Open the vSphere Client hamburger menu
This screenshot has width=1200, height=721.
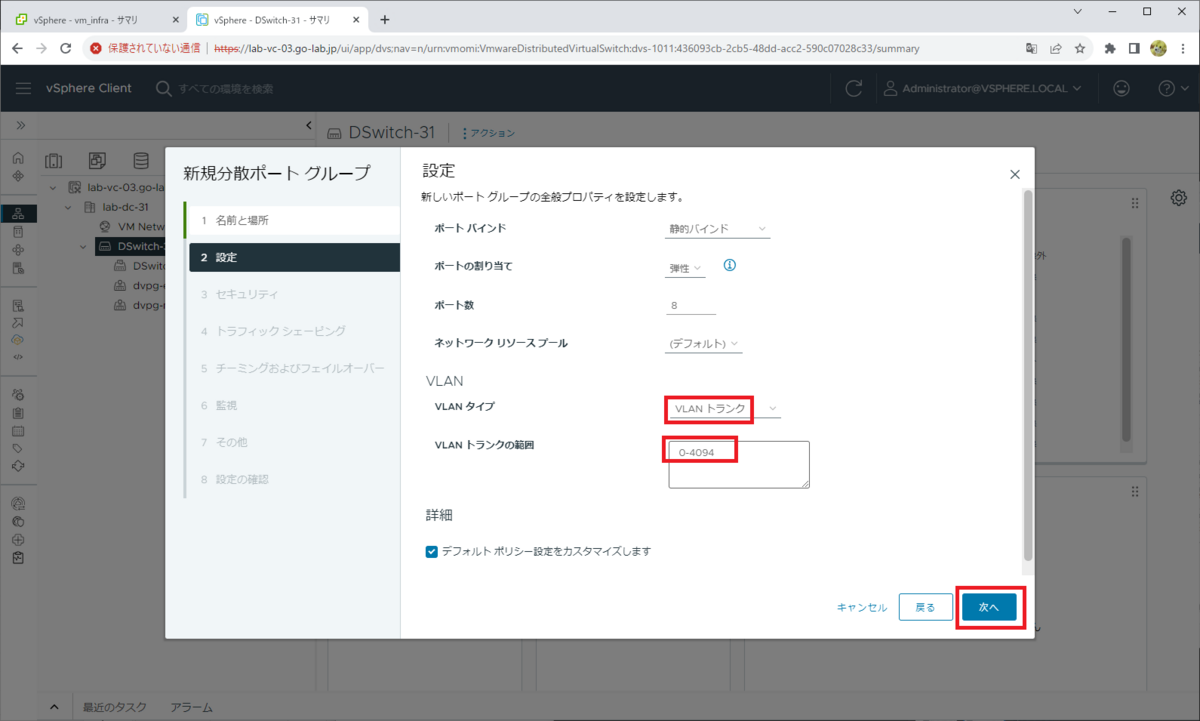(24, 88)
